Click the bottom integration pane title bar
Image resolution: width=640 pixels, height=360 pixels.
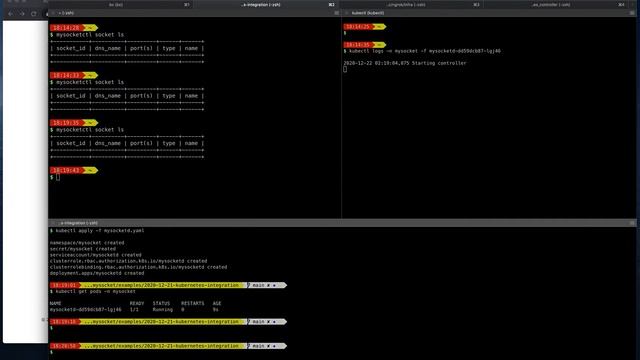pos(342,223)
